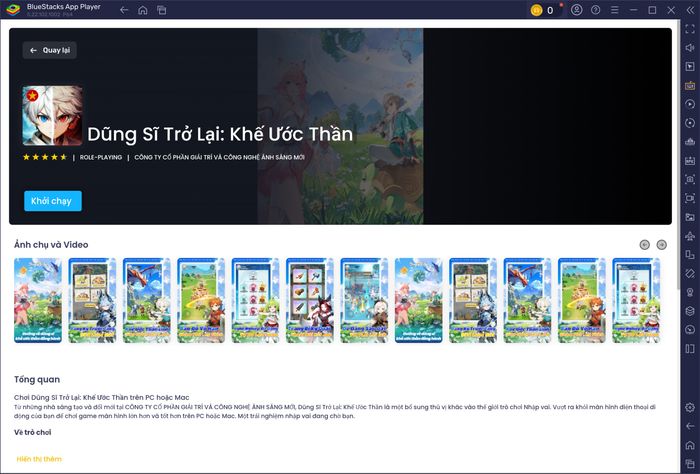The height and width of the screenshot is (474, 700).
Task: Click the circled play icon in the sidebar
Action: tap(690, 104)
